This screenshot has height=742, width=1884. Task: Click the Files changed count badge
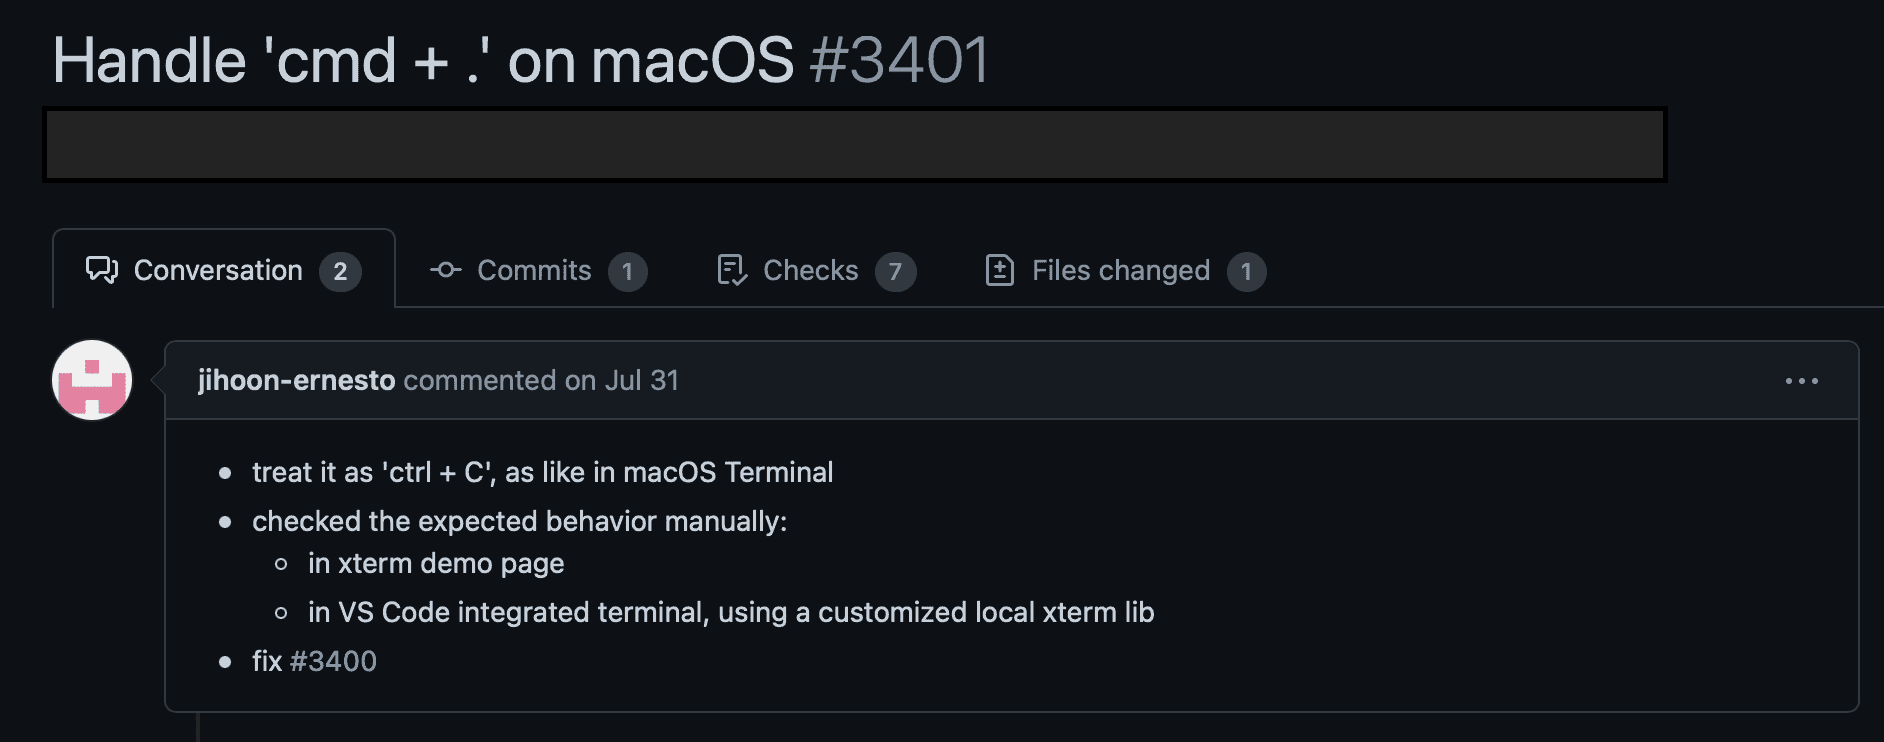tap(1246, 271)
